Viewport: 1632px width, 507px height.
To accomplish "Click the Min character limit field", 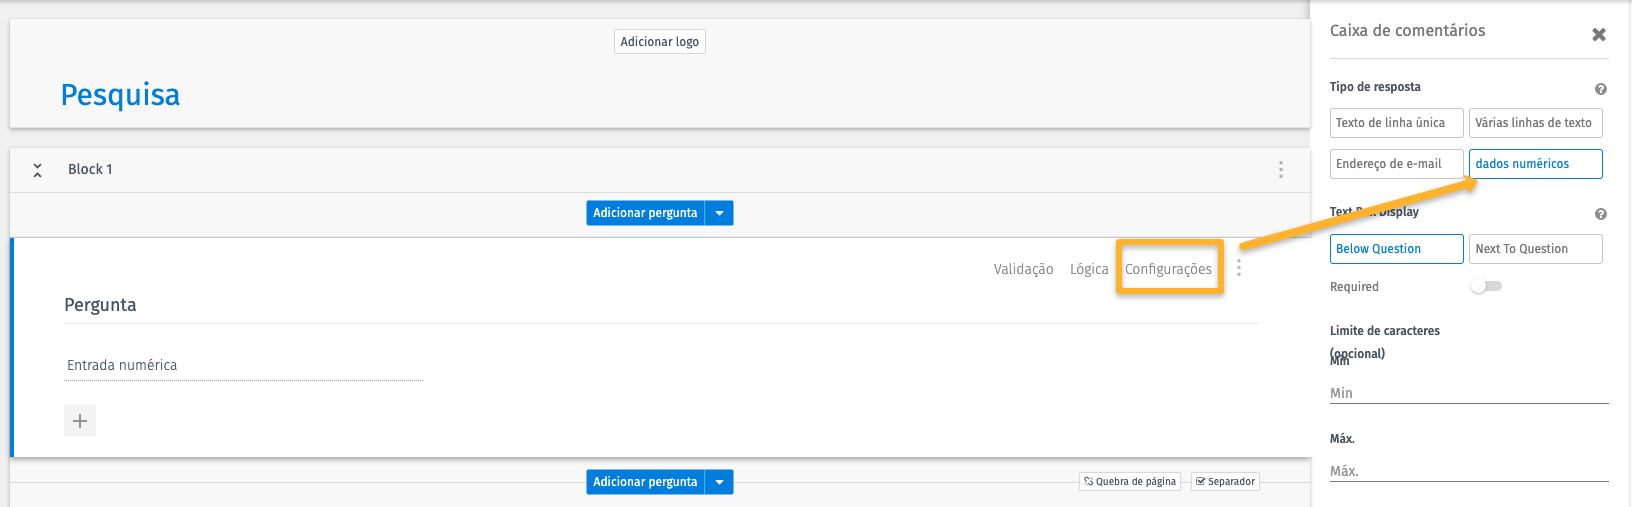I will (1468, 393).
